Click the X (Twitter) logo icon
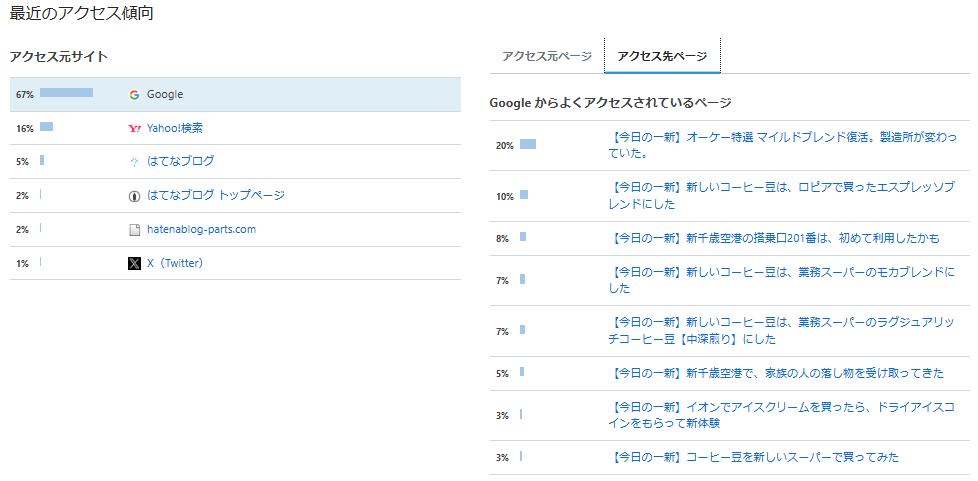This screenshot has height=481, width=978. 133,263
